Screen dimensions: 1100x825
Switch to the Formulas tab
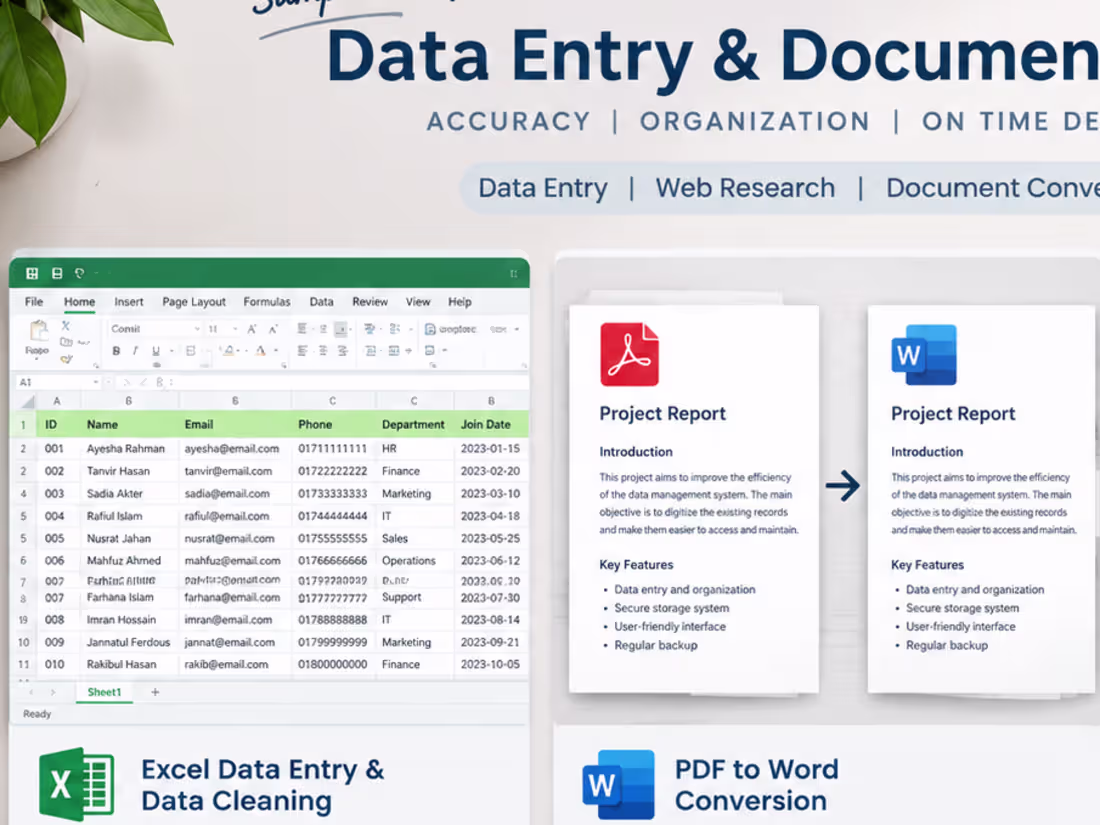tap(267, 302)
